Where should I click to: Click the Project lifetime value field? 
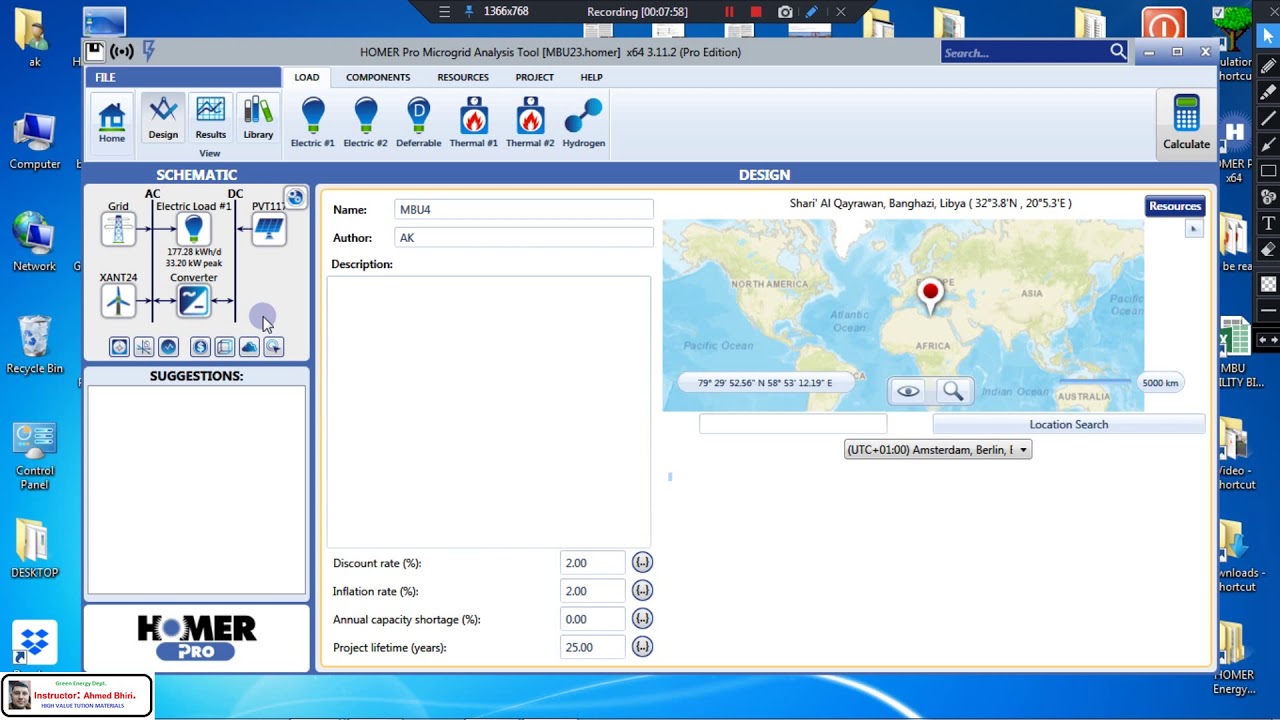coord(593,647)
